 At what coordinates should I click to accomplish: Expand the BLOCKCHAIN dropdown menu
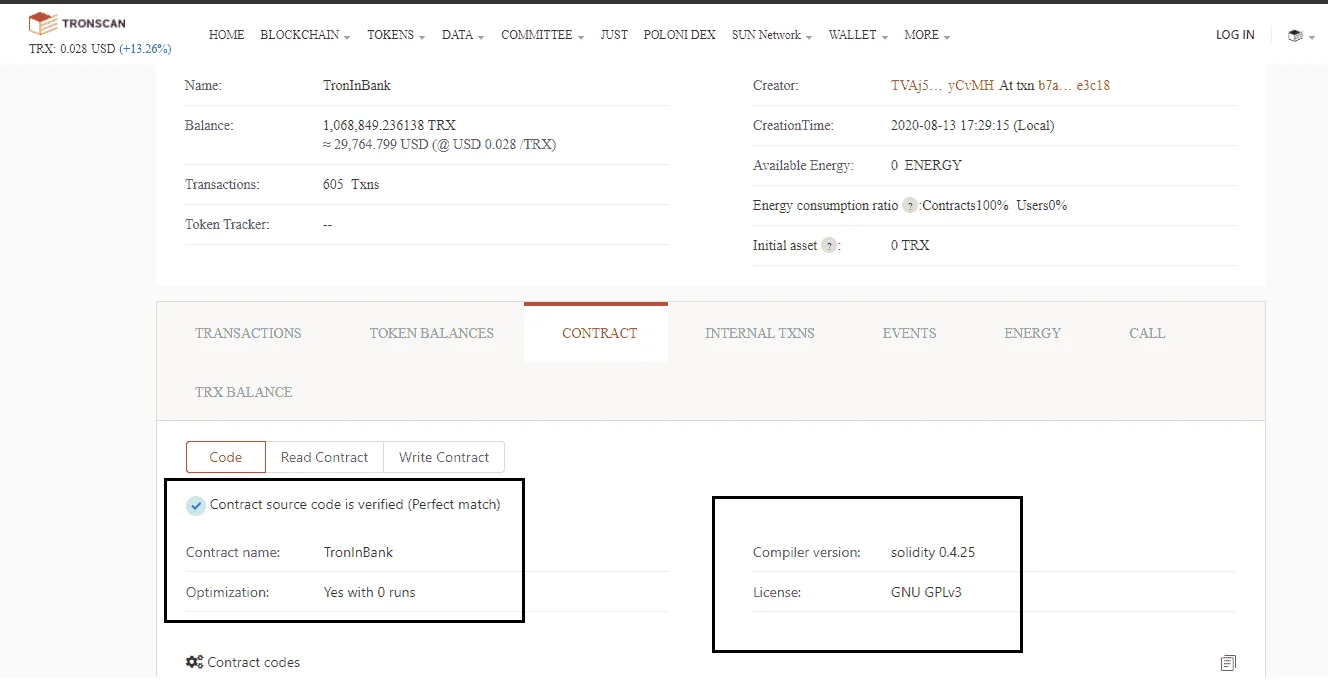point(305,35)
